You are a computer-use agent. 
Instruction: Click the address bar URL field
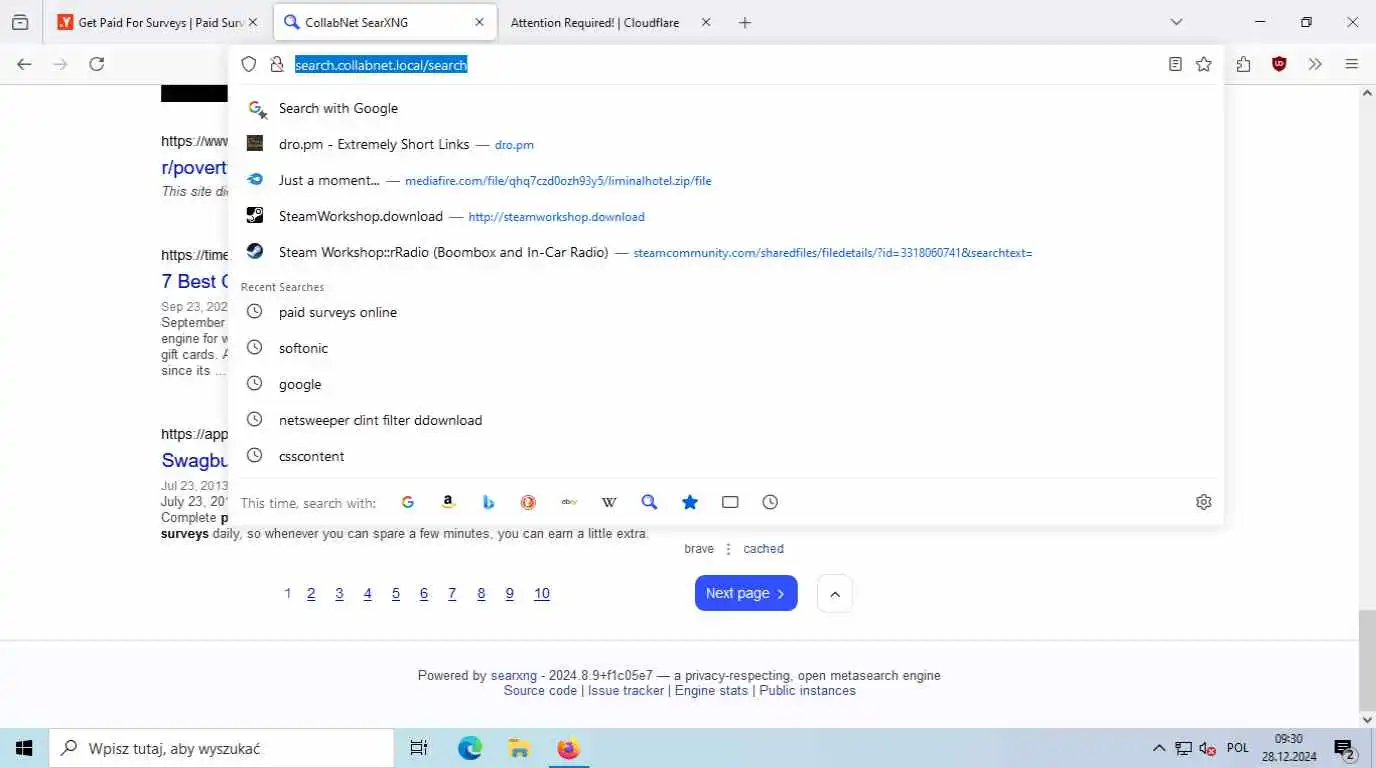tap(725, 64)
